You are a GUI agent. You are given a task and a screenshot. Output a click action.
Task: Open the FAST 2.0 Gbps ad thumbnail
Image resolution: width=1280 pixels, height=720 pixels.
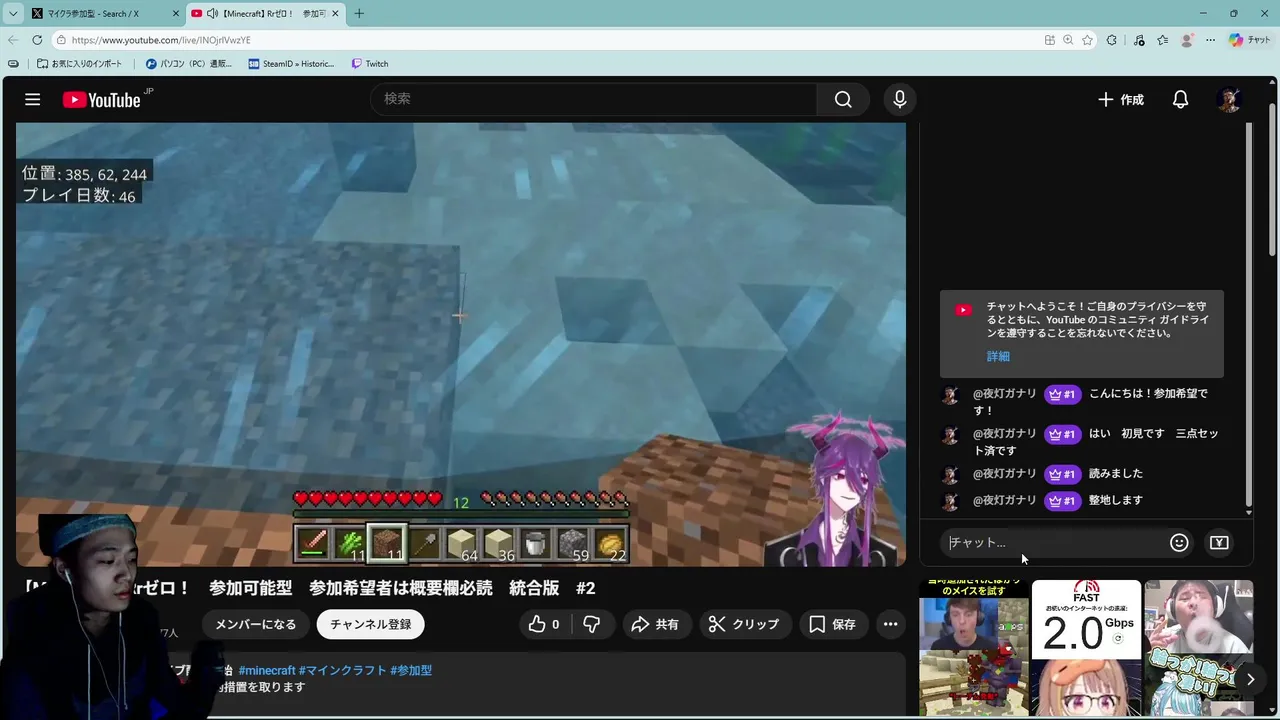click(1086, 648)
